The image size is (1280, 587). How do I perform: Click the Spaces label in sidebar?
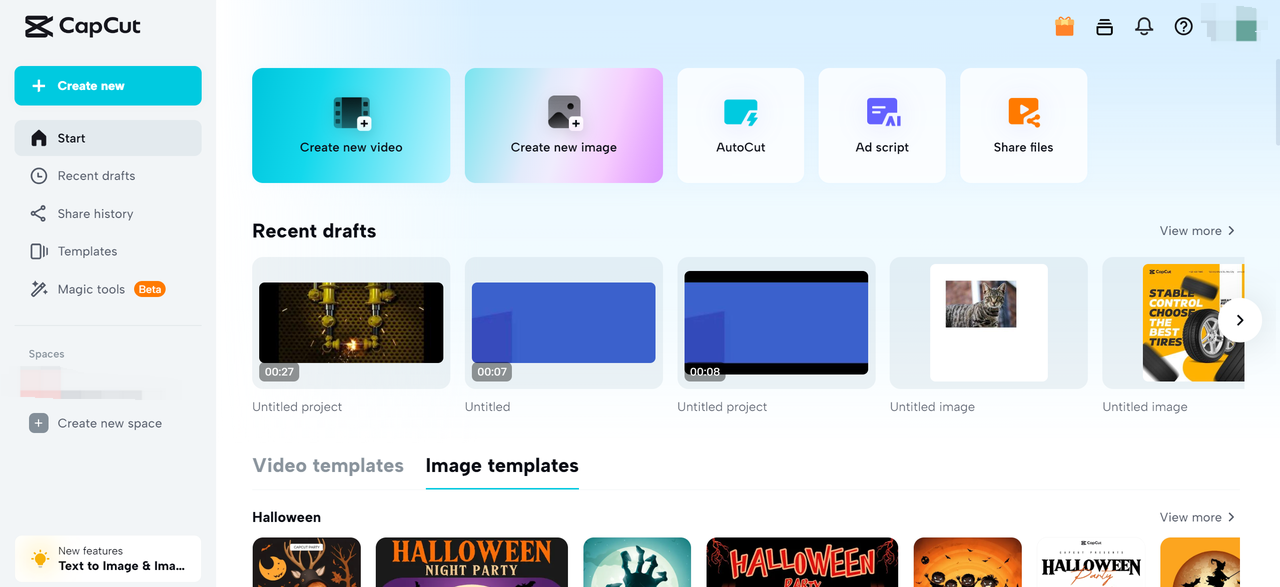pos(46,354)
